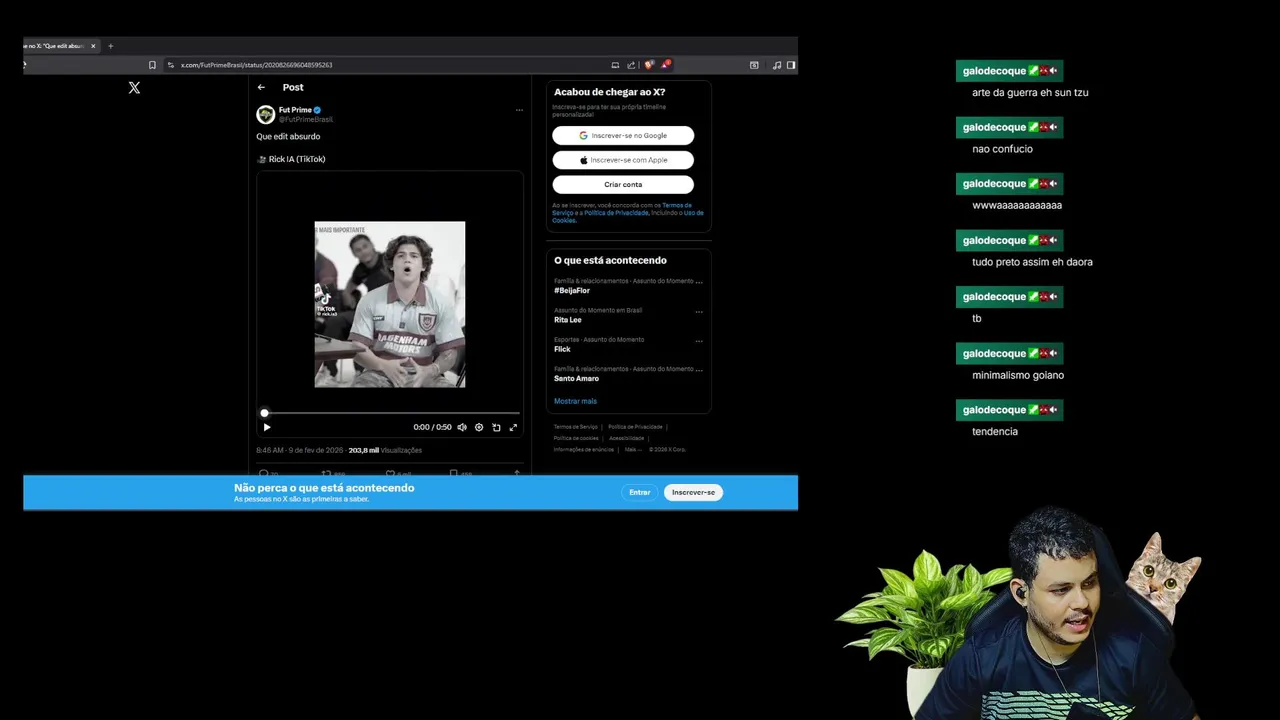The height and width of the screenshot is (720, 1280).
Task: Click the 'Criar conta' button
Action: (623, 184)
